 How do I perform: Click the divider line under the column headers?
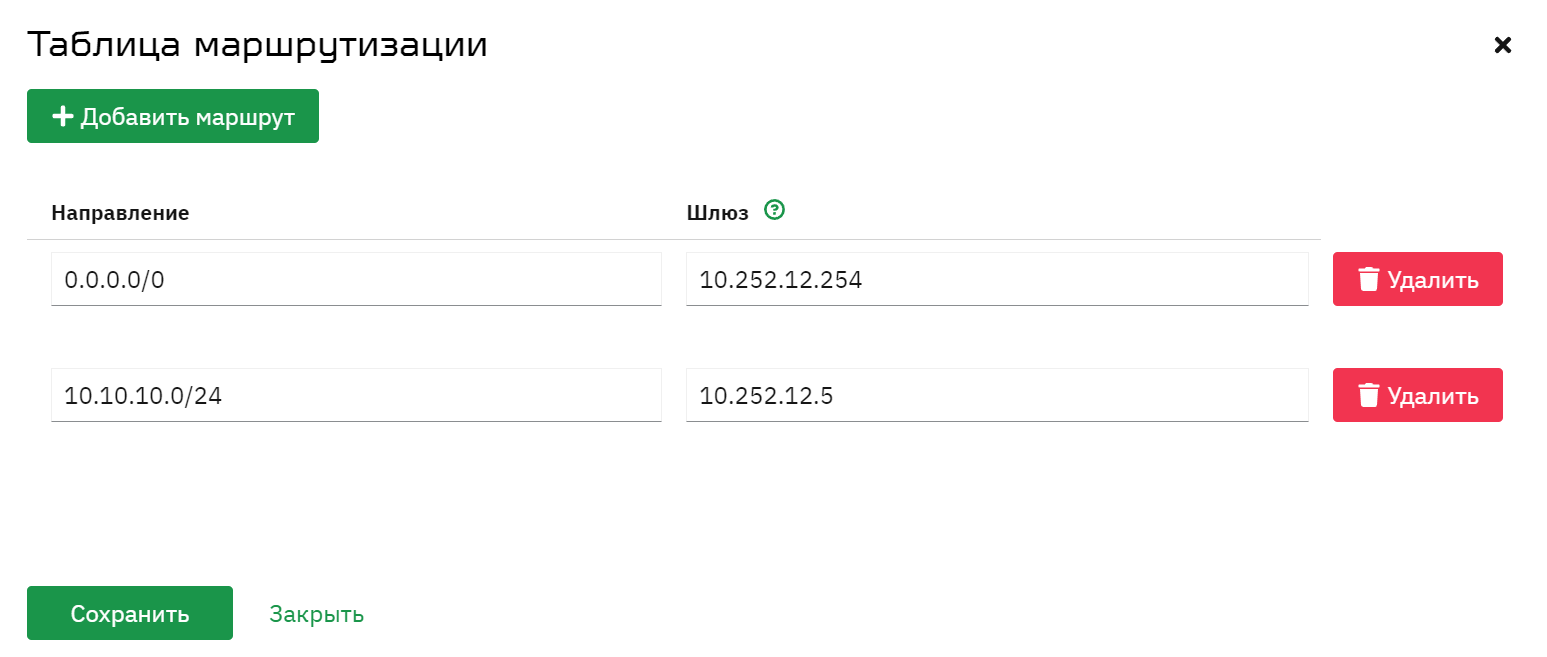click(x=674, y=239)
